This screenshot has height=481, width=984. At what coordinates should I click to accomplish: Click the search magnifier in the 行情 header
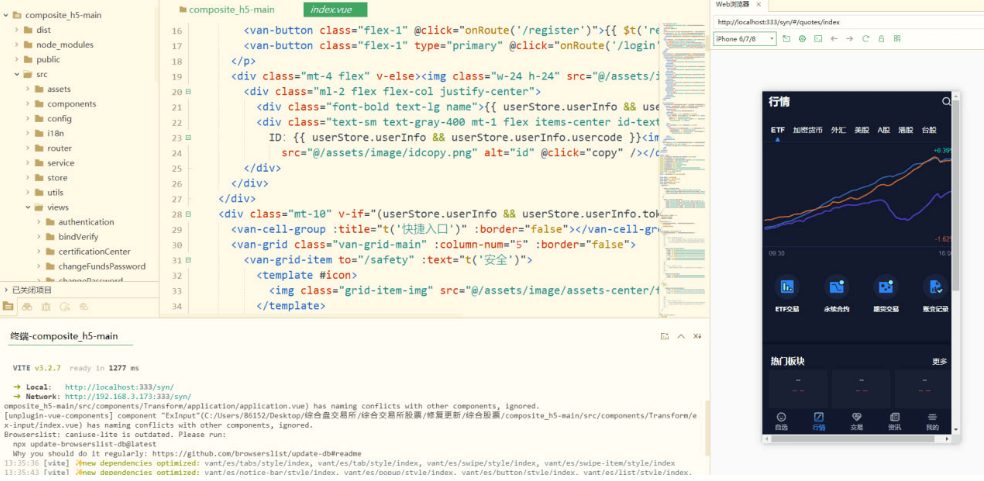tap(946, 101)
